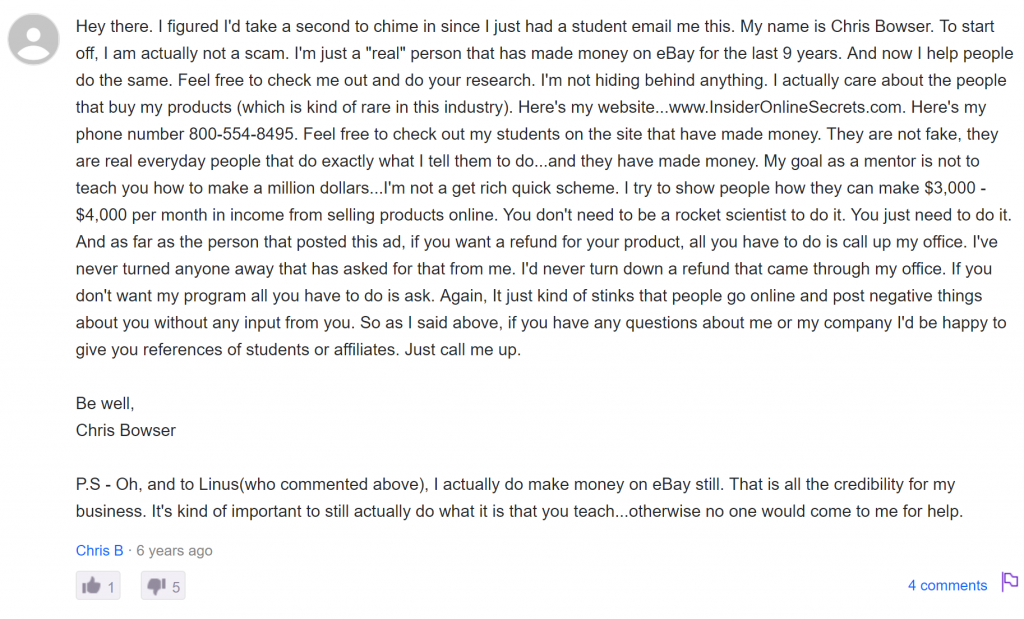Click the phone number 800-554-8495
Screen dimensions: 1024x619
coord(241,134)
